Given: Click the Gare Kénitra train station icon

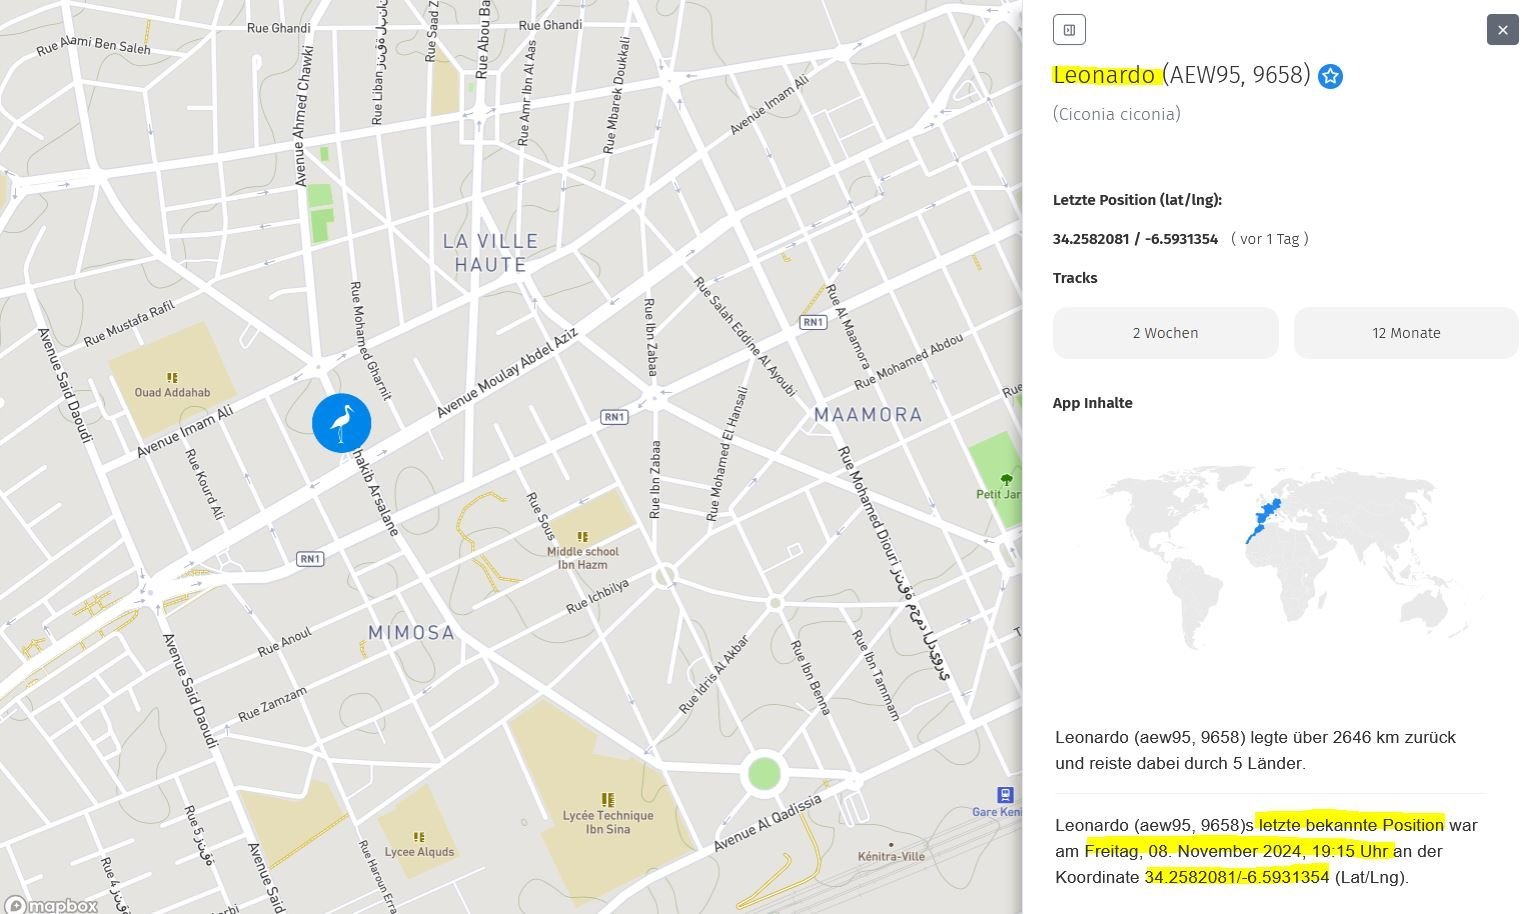Looking at the screenshot, I should [1005, 795].
